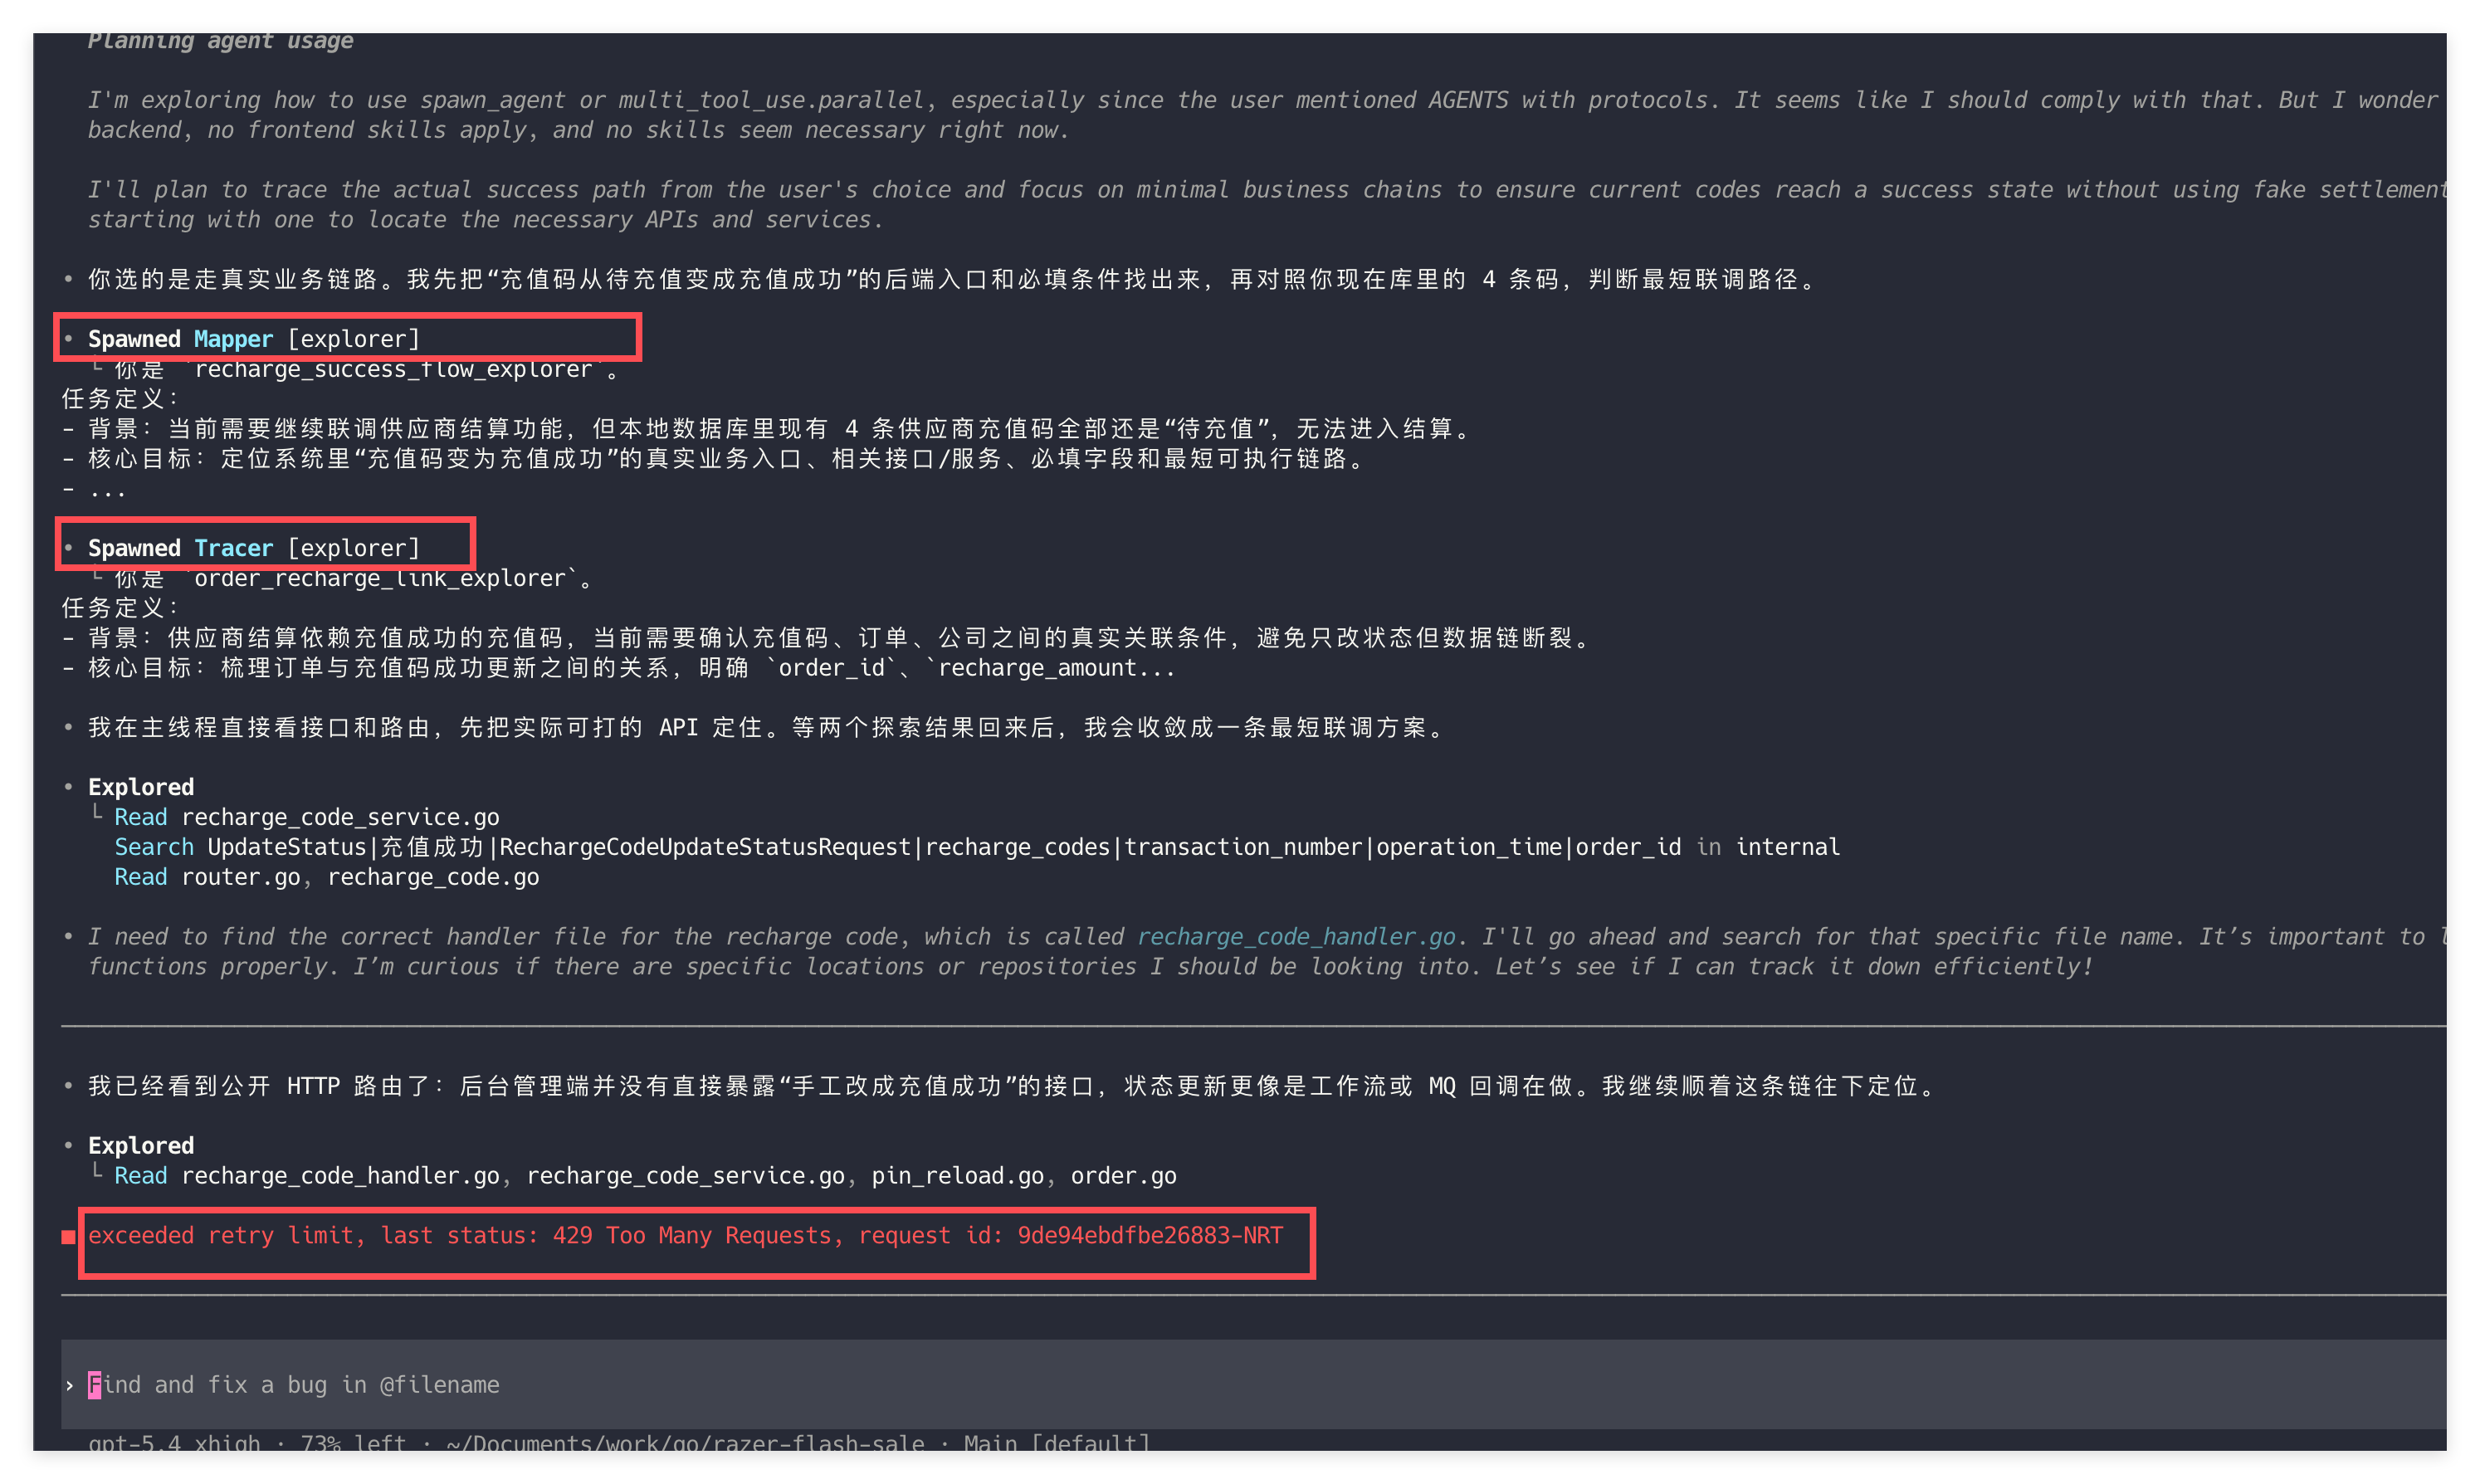Click the italic 'I'm exploring how to use spawn_agent' paragraph
This screenshot has height=1484, width=2480.
(1266, 115)
